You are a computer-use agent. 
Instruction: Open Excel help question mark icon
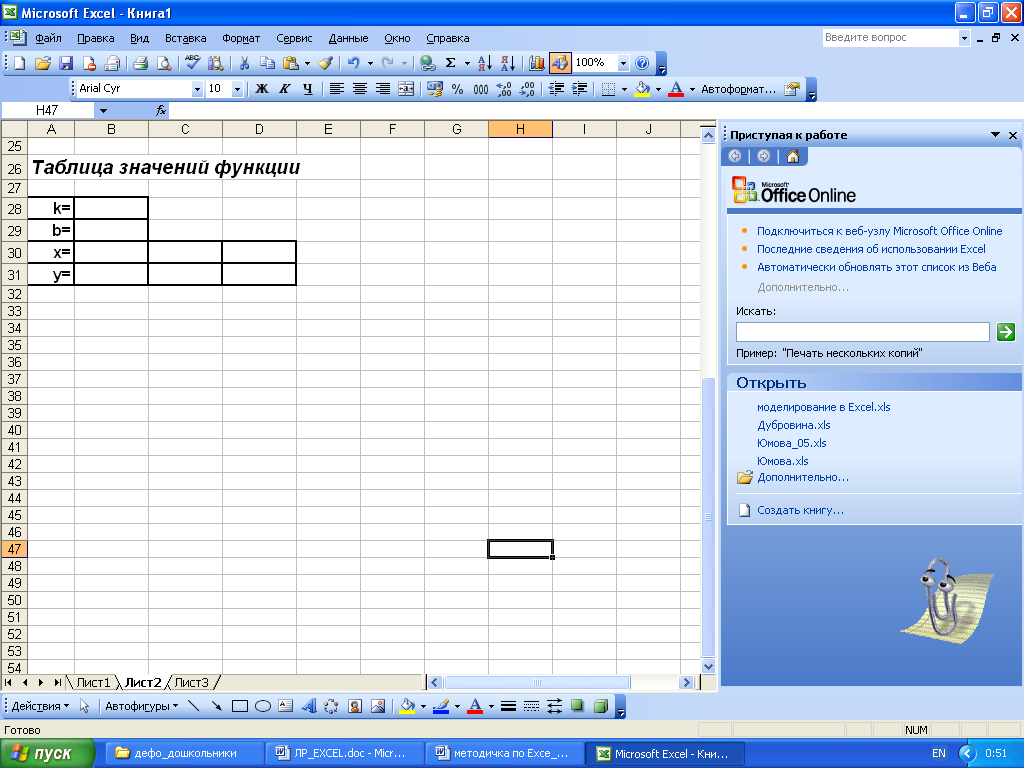coord(642,63)
